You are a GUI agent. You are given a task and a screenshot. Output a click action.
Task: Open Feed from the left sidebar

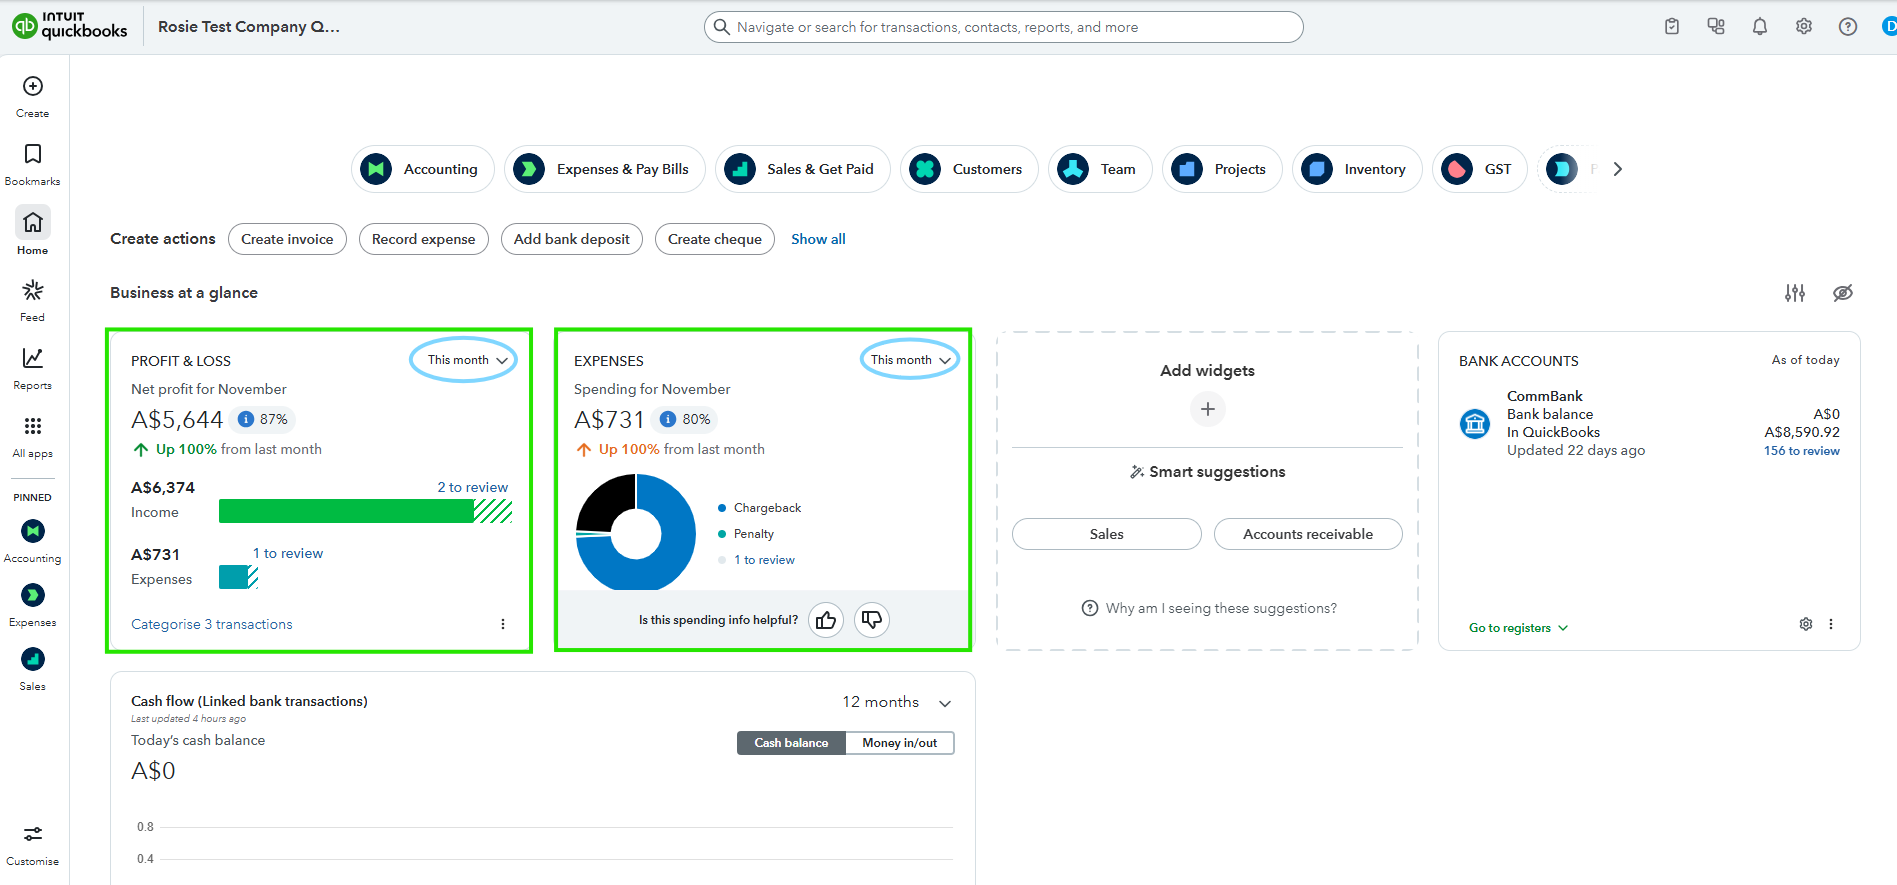coord(33,300)
